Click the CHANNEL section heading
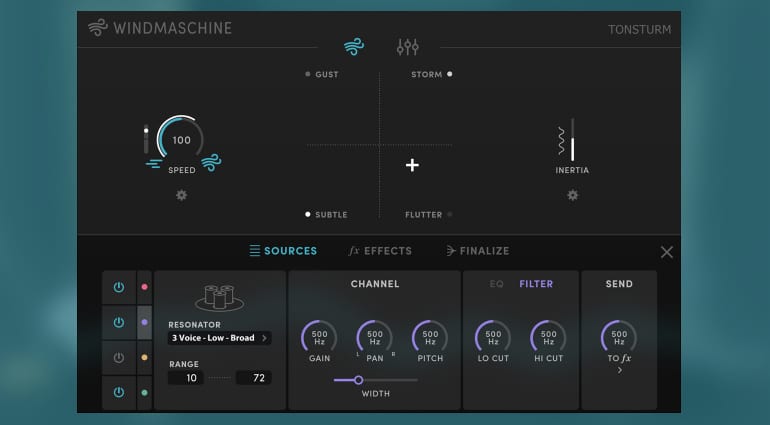770x425 pixels. coord(375,284)
